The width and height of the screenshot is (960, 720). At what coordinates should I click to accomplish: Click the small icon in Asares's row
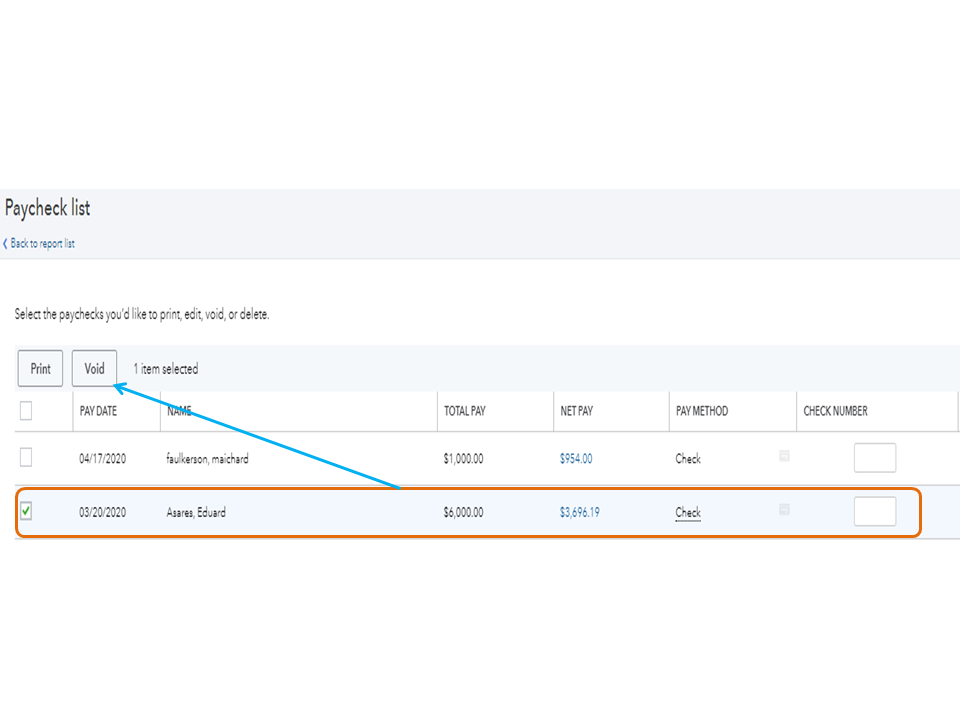[784, 510]
